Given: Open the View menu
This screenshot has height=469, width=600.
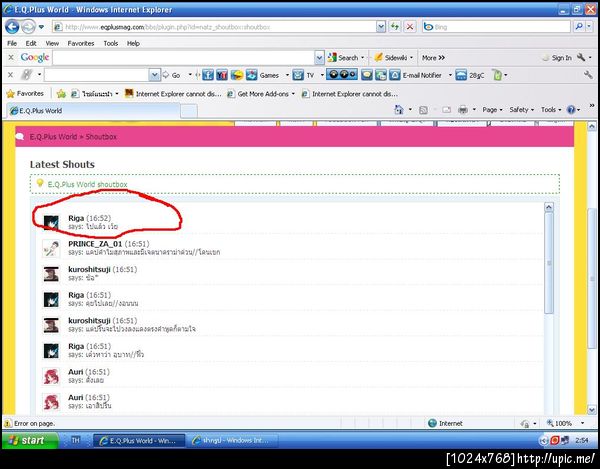Looking at the screenshot, I should (52, 43).
